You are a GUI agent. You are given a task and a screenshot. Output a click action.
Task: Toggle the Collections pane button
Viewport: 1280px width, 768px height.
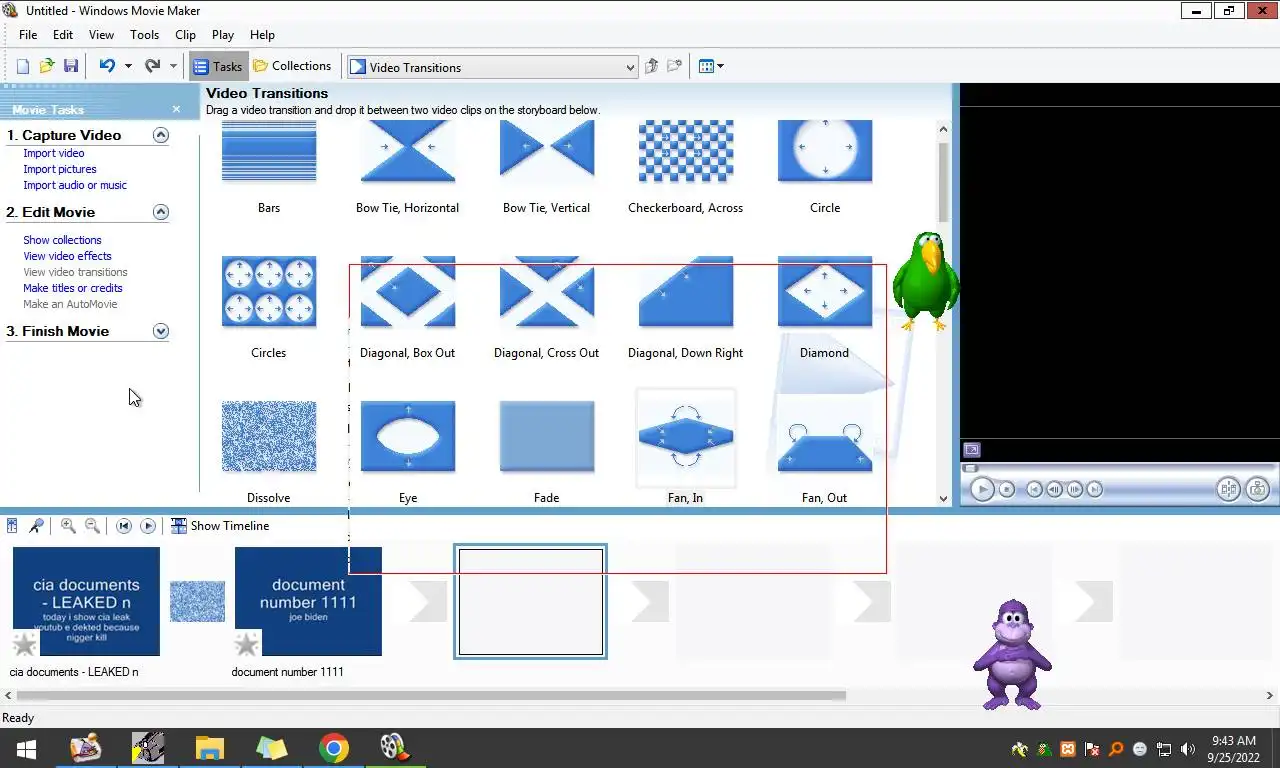click(292, 66)
